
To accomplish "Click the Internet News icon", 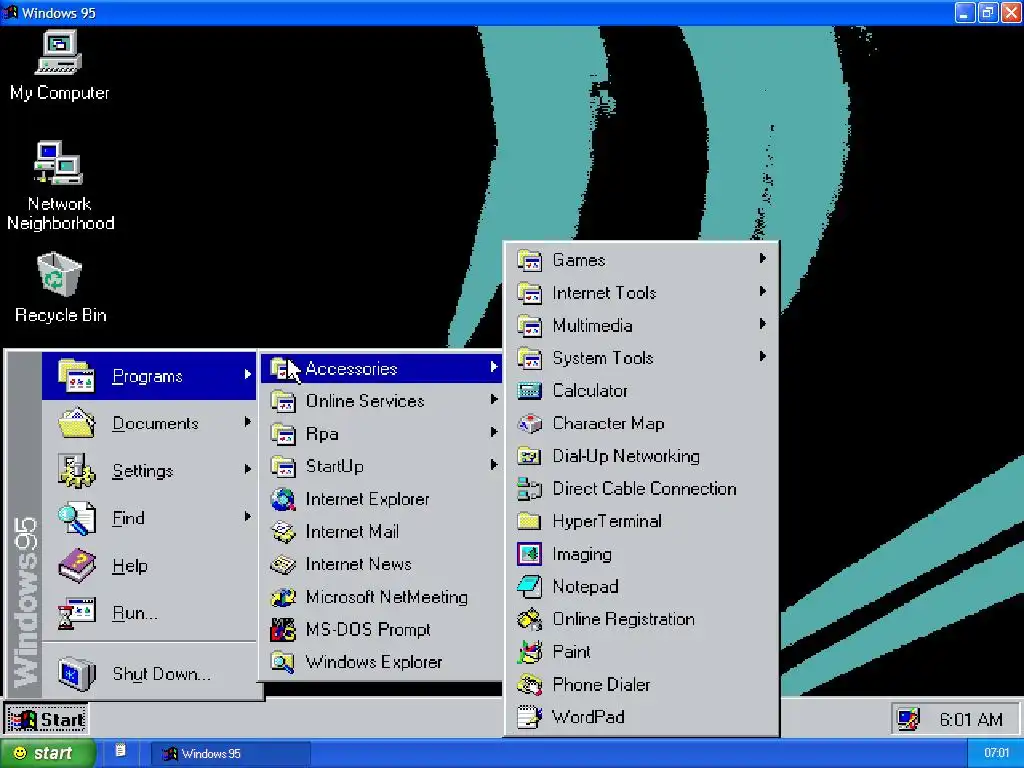I will pos(283,564).
